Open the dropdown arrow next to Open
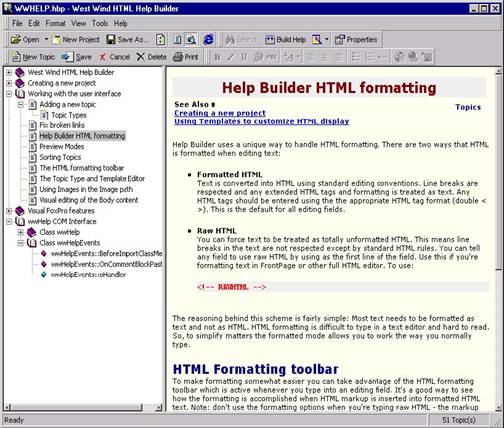Viewport: 504px width, 428px height. (46, 40)
